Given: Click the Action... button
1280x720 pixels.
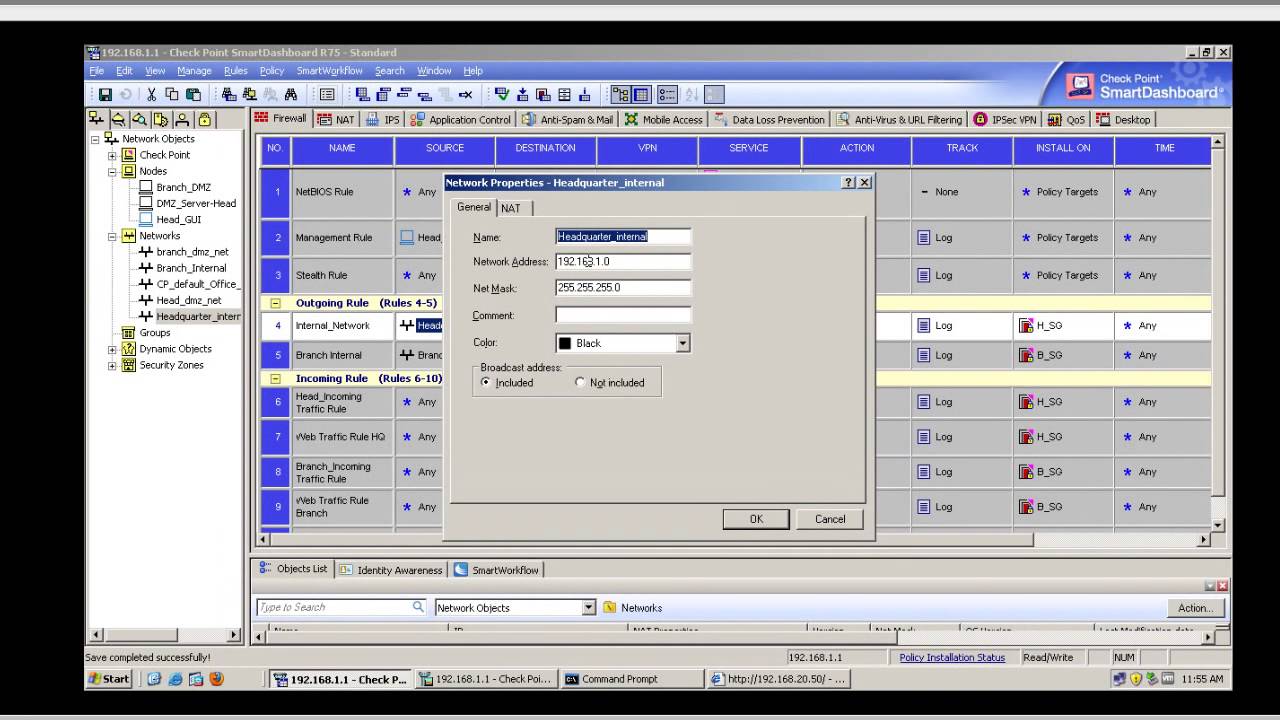Looking at the screenshot, I should tap(1195, 608).
